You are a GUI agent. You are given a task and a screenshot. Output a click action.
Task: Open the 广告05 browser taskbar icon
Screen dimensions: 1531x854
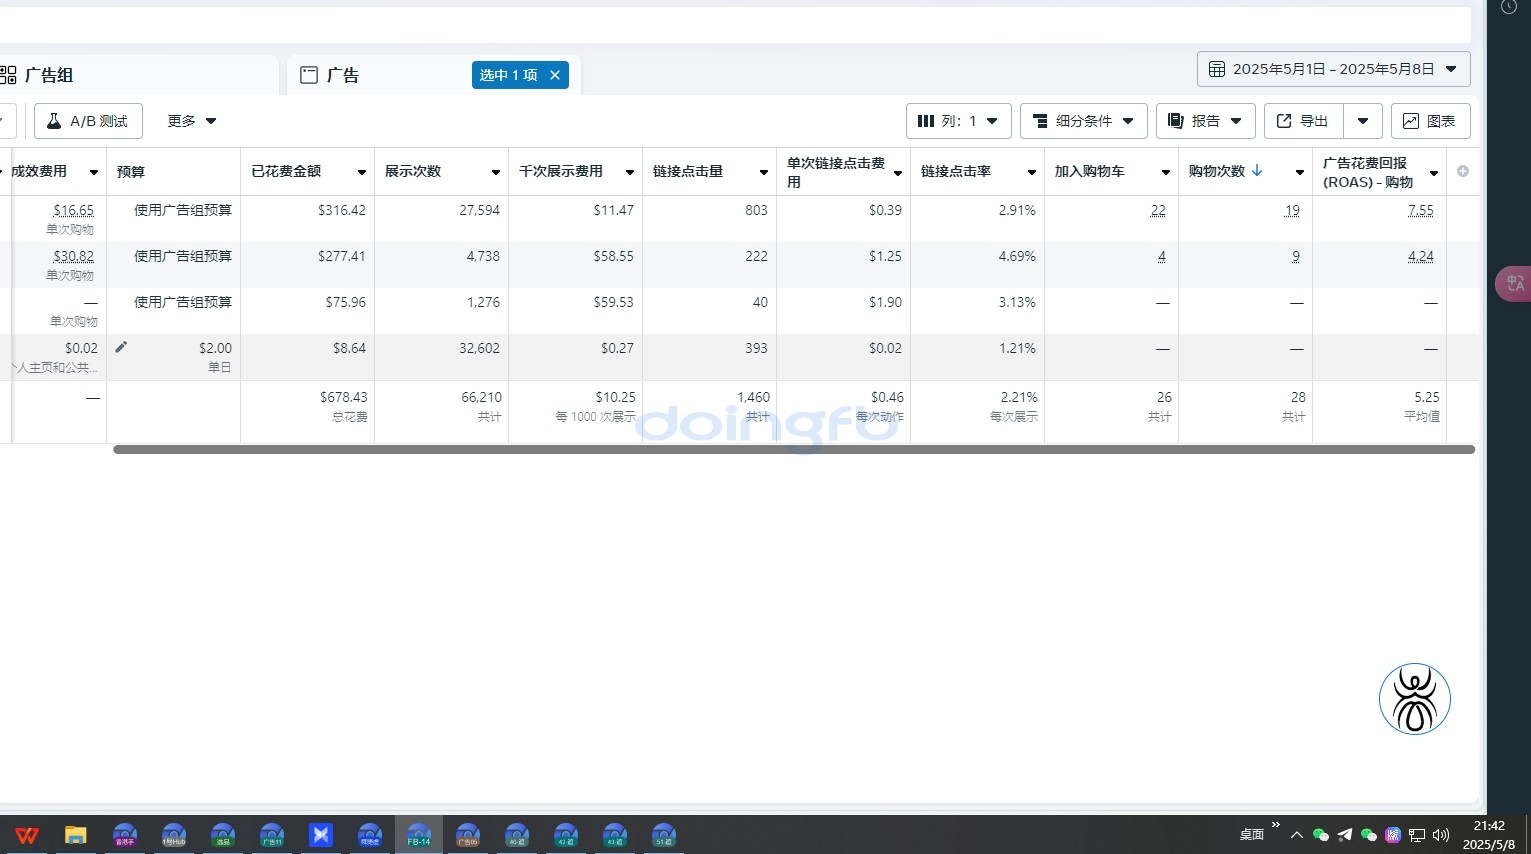(468, 835)
